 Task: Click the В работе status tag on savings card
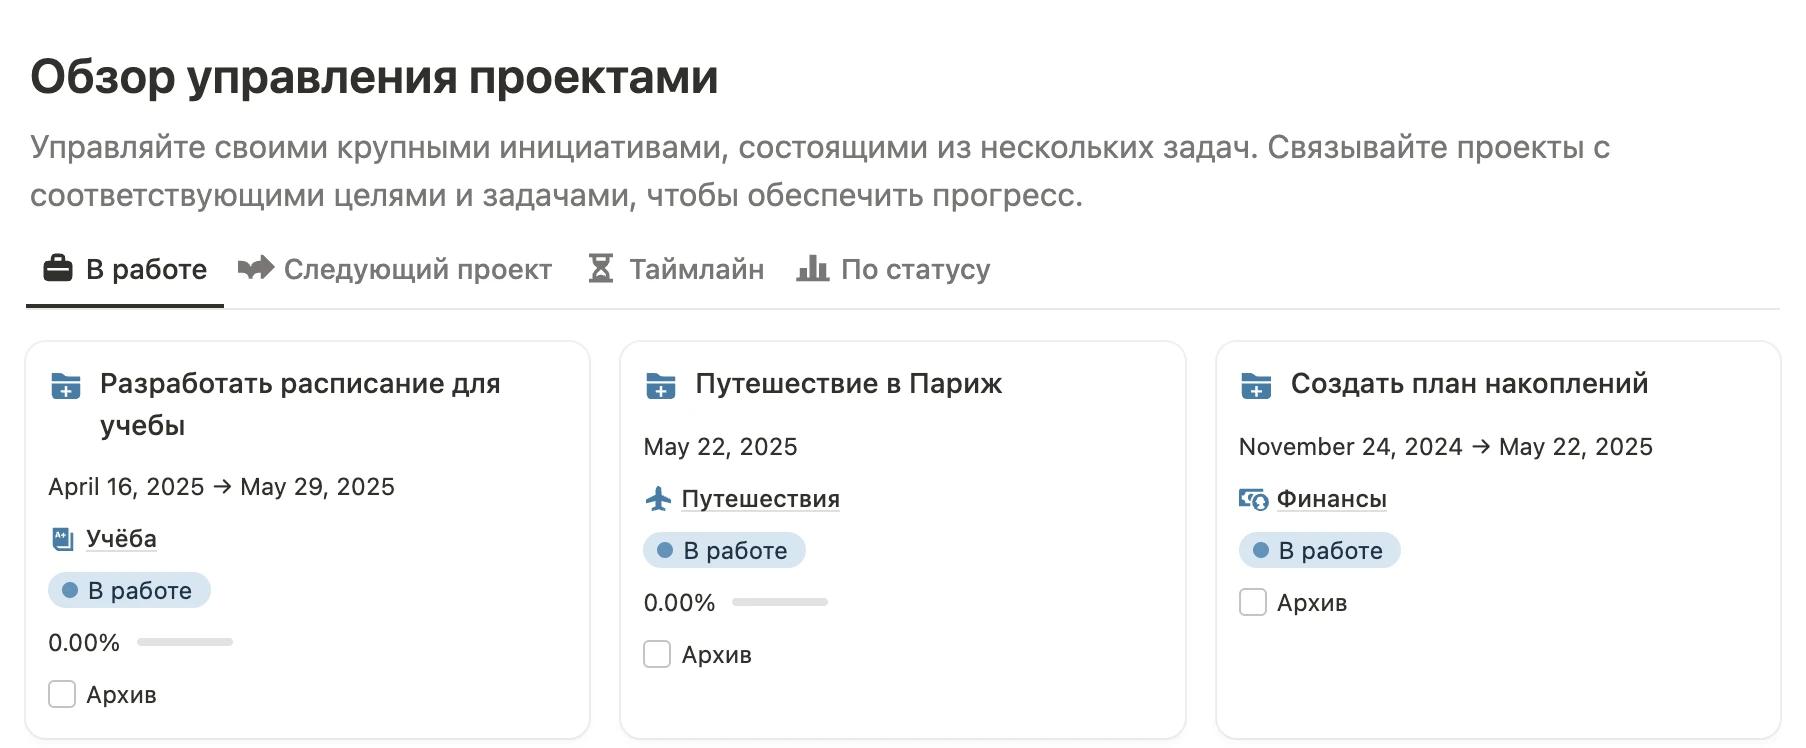(1319, 550)
